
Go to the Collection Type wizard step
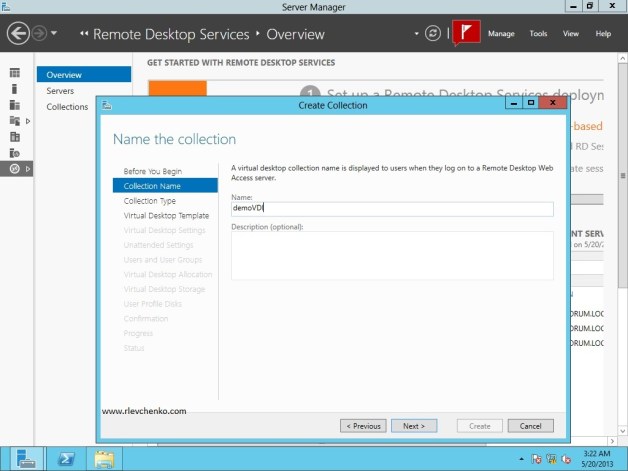click(x=149, y=201)
